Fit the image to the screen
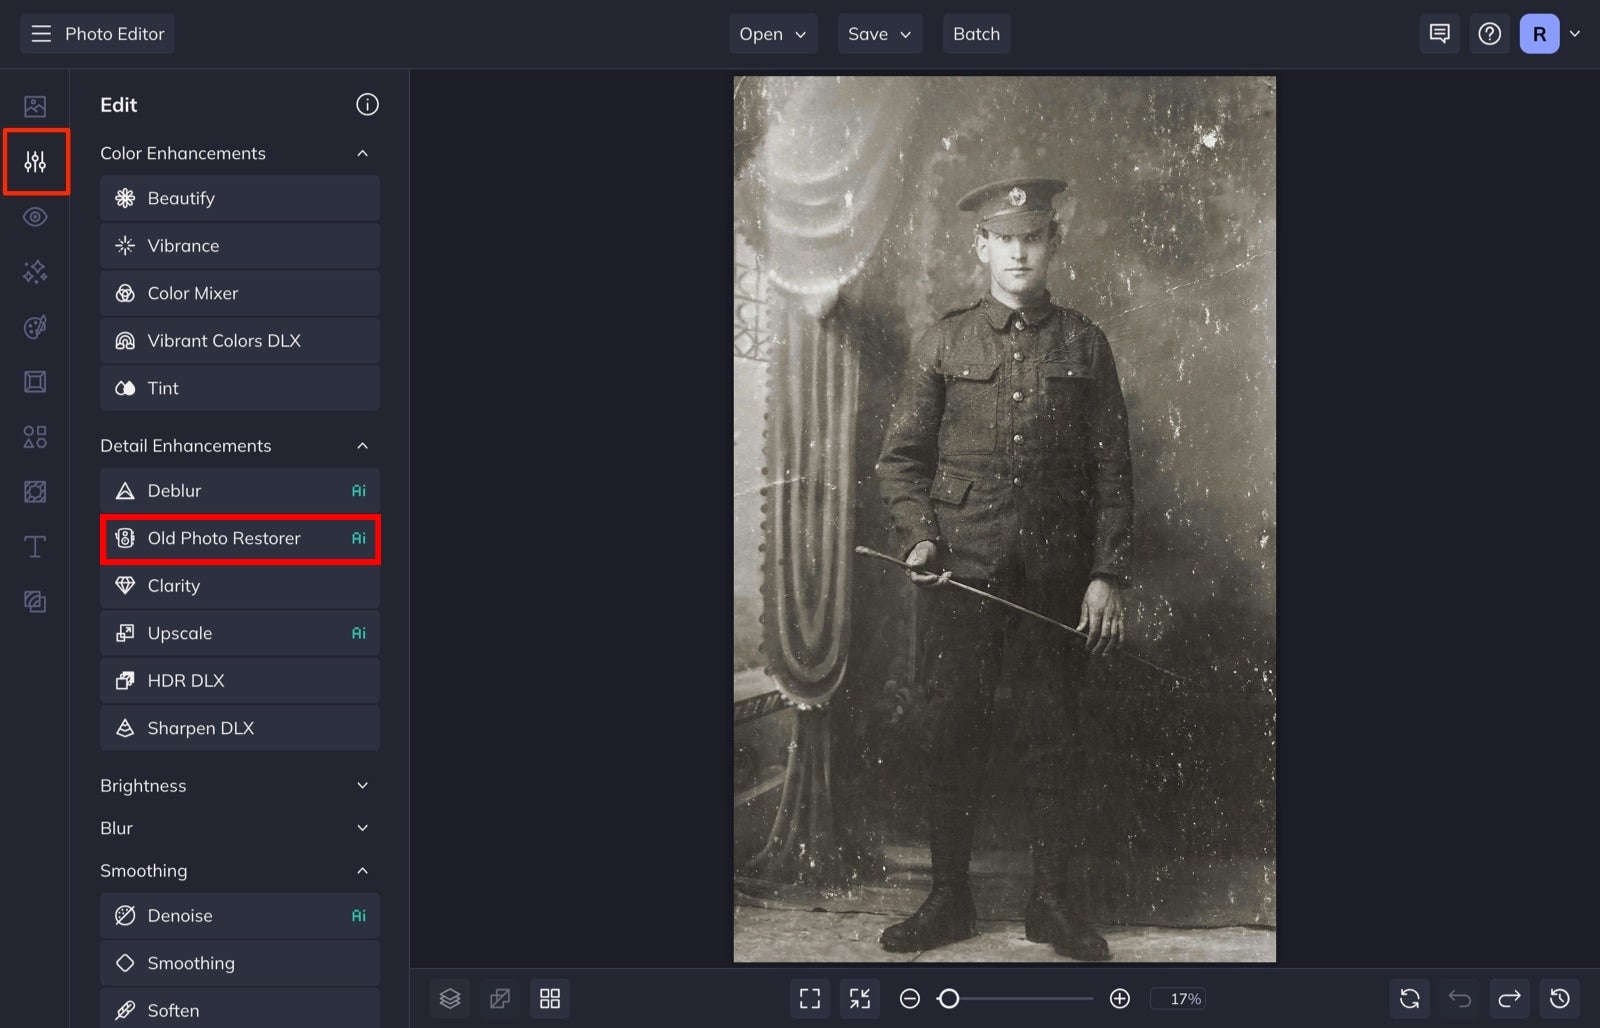1600x1028 pixels. (859, 998)
